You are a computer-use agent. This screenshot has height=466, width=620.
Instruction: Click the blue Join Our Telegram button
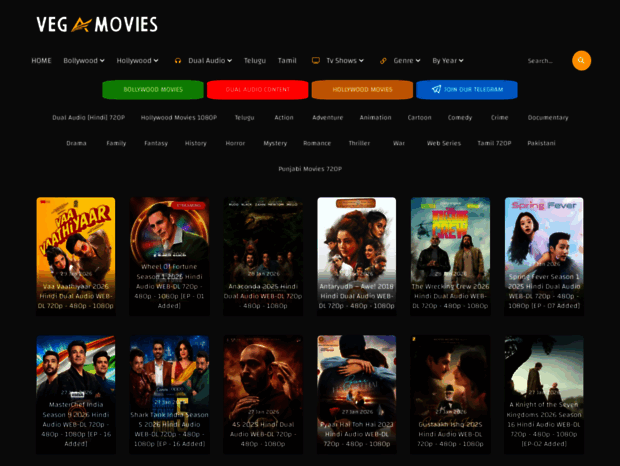click(467, 90)
